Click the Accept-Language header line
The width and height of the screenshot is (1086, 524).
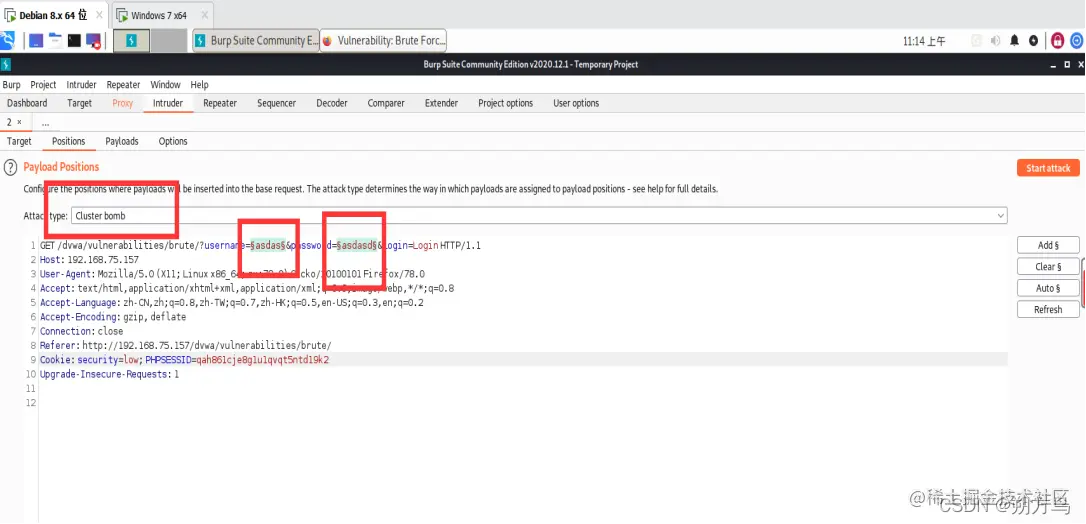[231, 302]
